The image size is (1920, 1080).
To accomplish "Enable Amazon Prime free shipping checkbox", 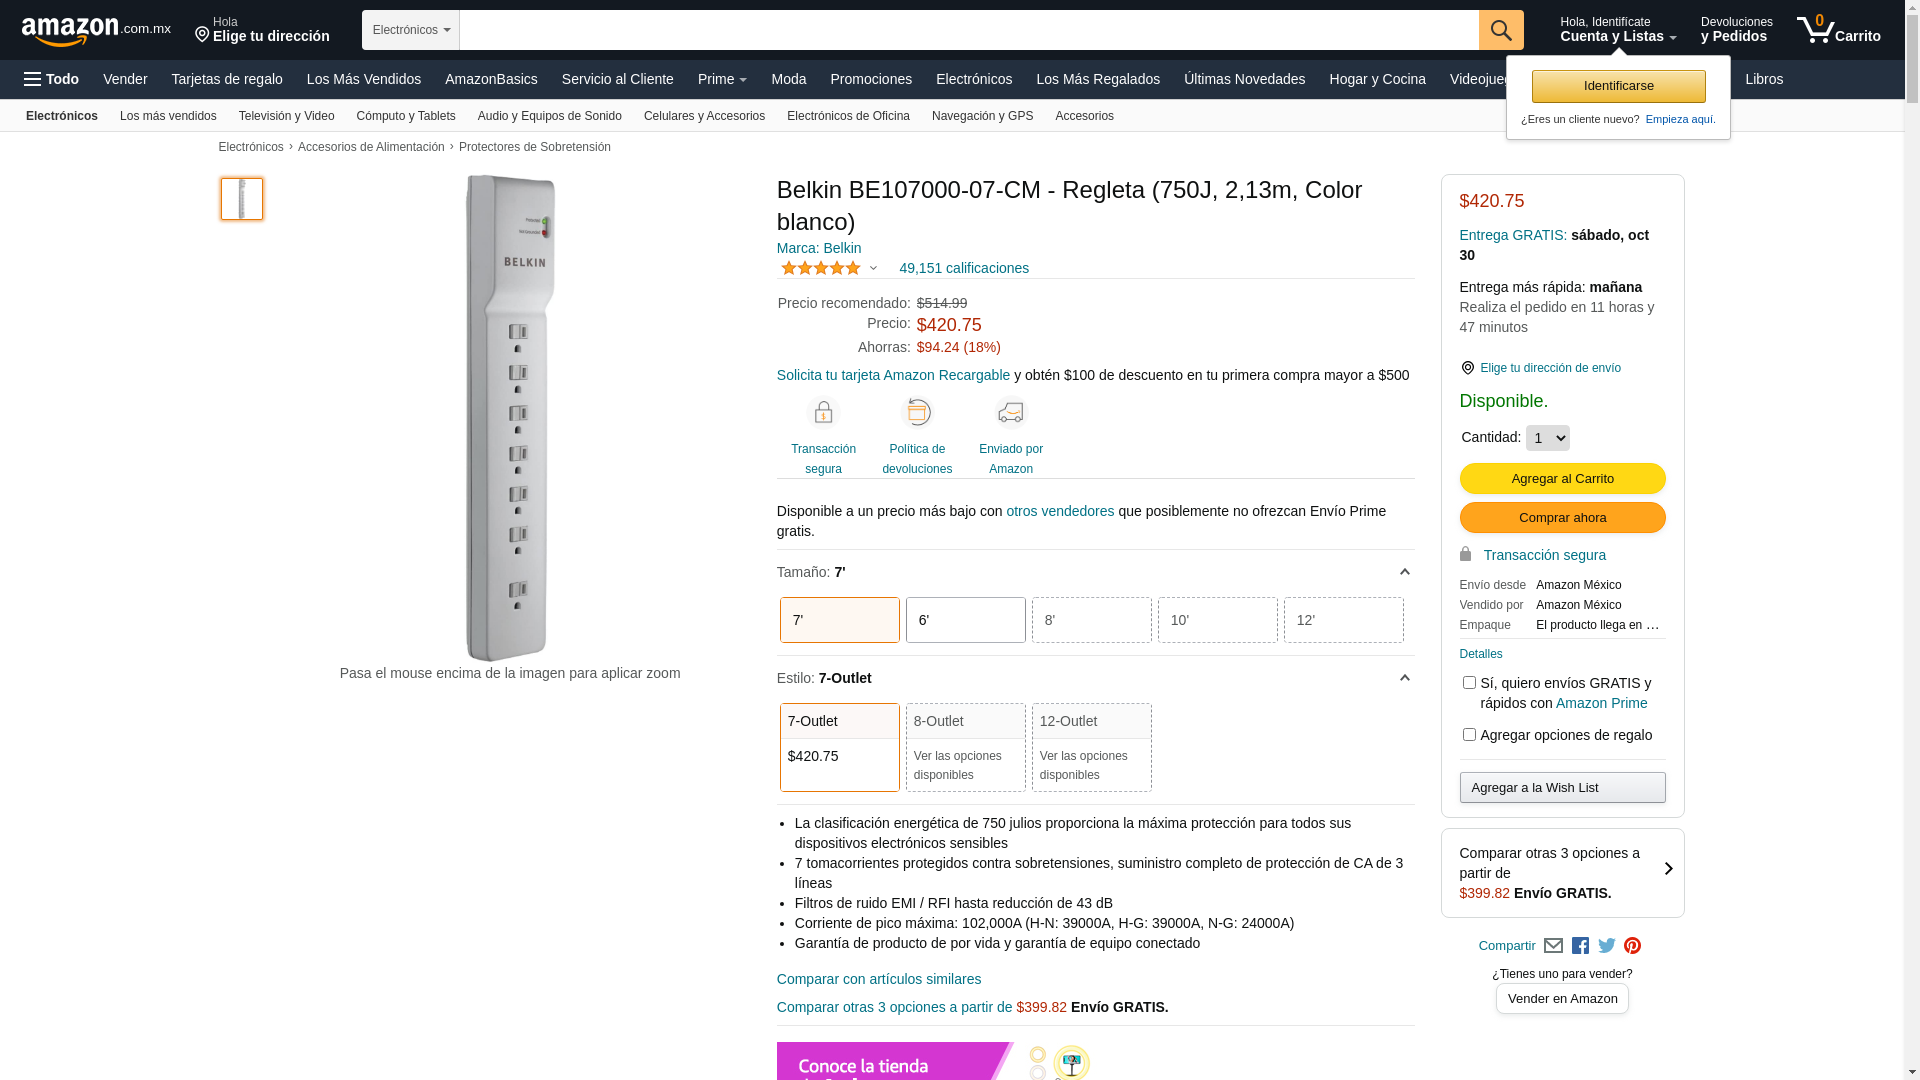I will click(x=1469, y=683).
